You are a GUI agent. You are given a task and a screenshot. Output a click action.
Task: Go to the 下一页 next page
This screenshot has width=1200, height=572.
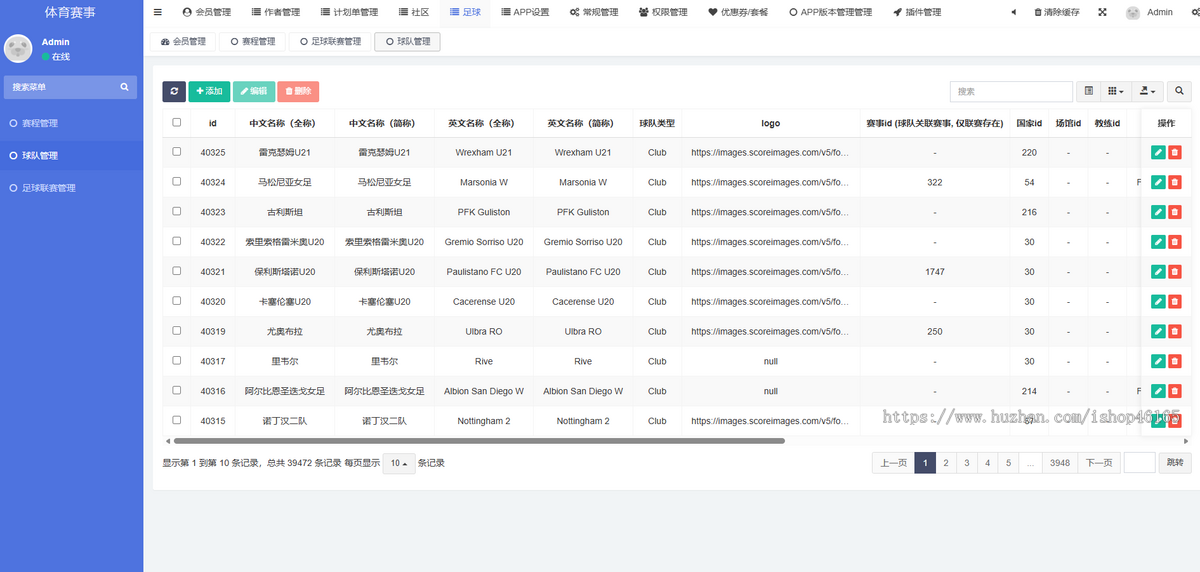(x=1099, y=463)
